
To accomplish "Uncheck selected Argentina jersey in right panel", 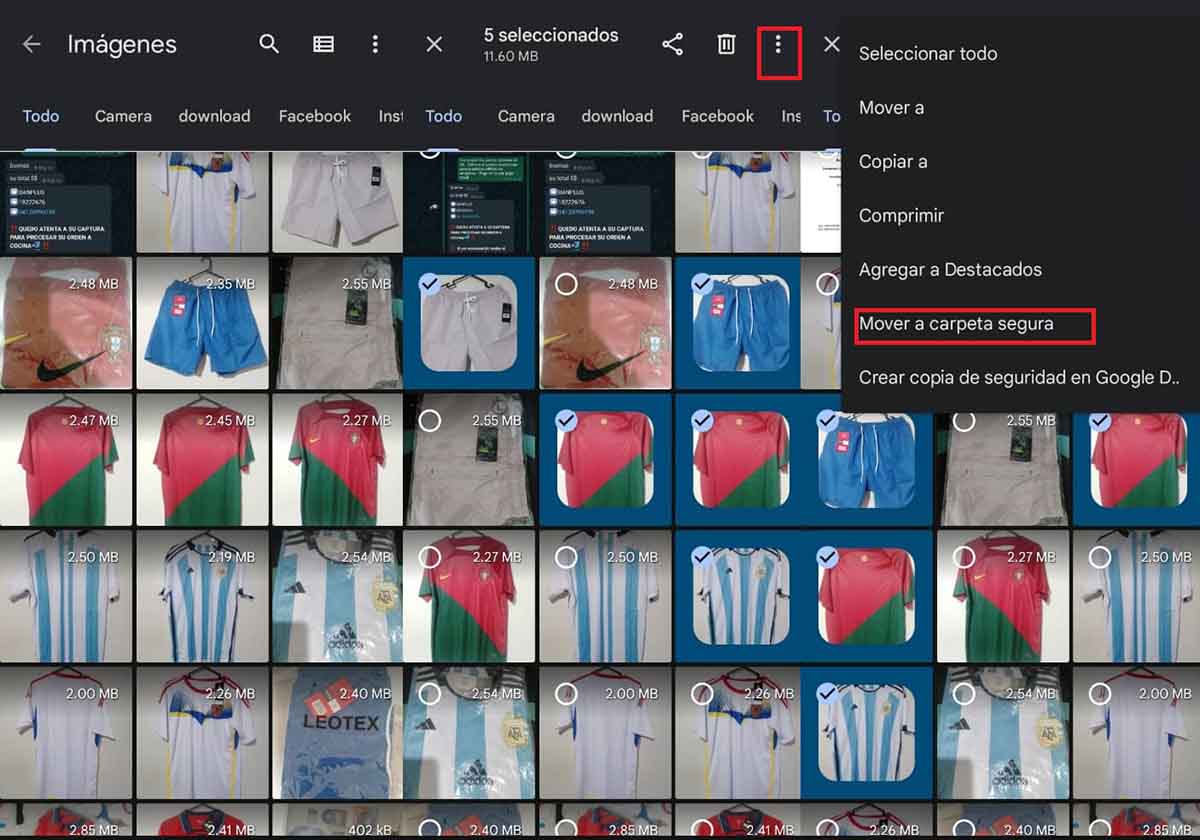I will tap(827, 693).
